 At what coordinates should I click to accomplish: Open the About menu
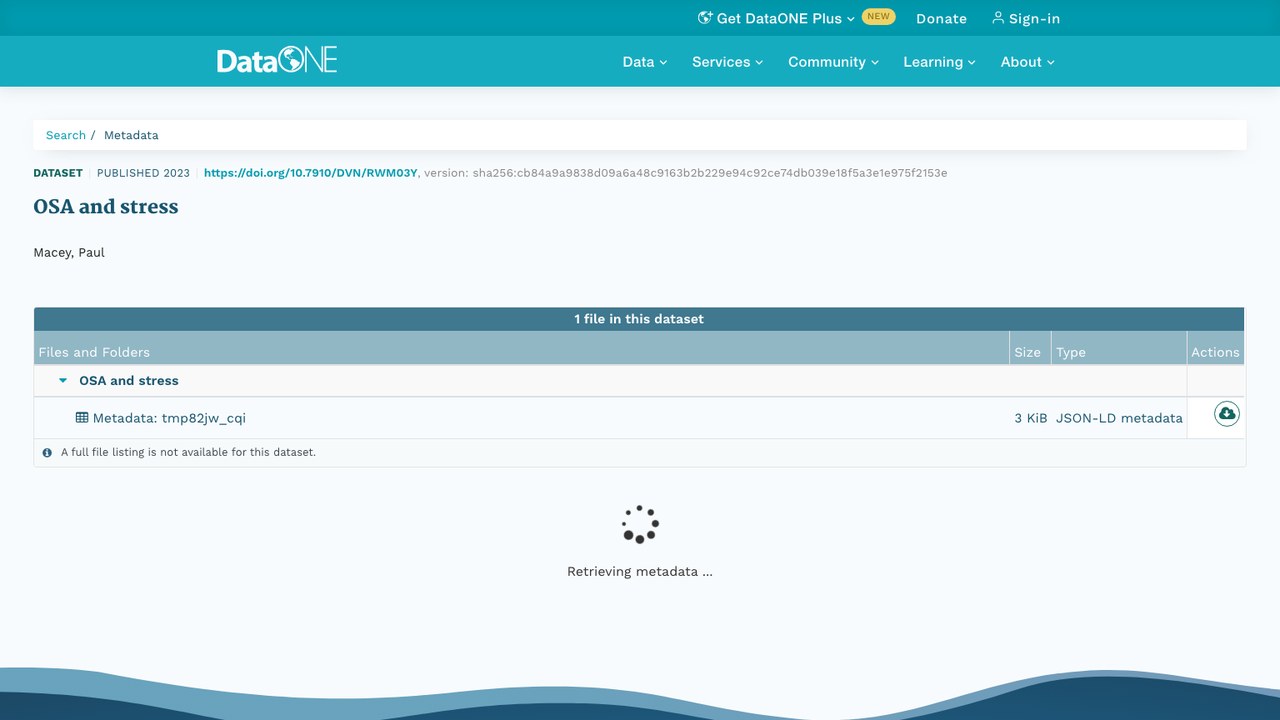point(1028,62)
